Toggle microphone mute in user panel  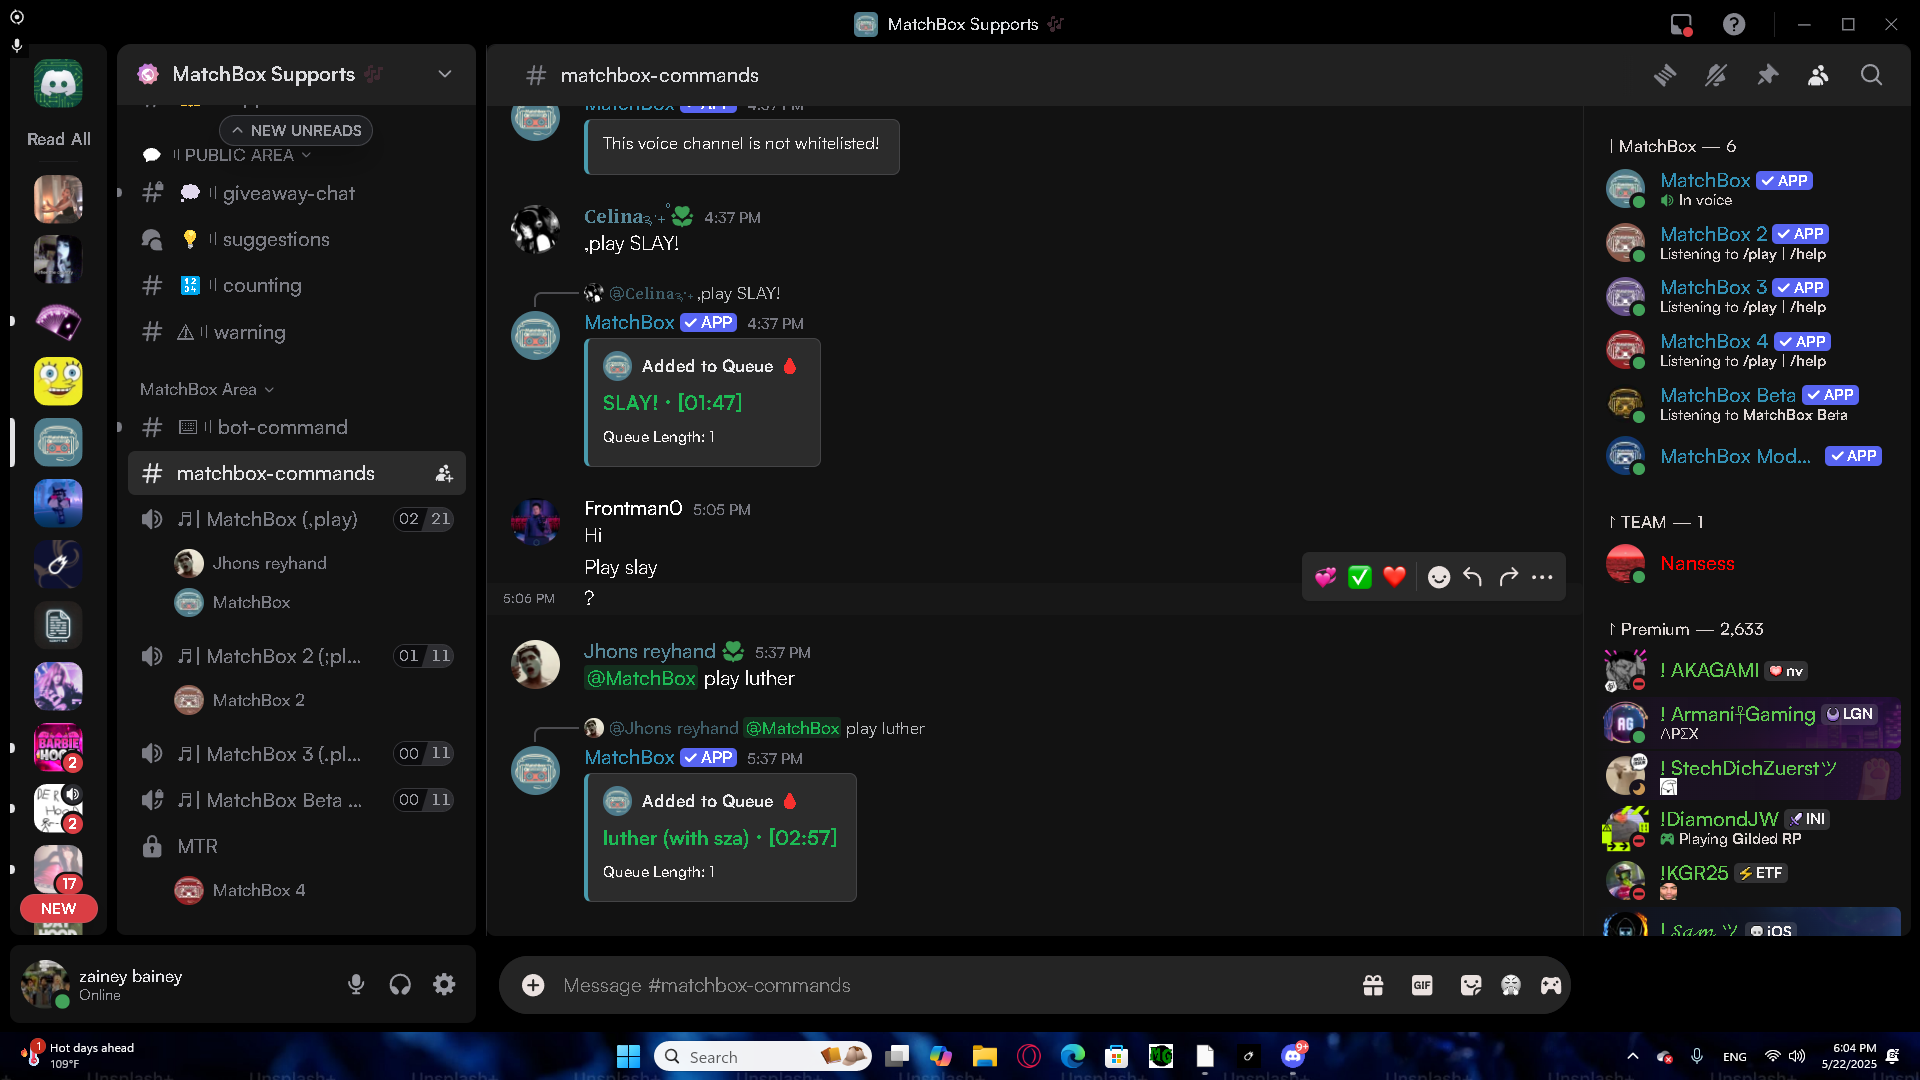point(356,985)
